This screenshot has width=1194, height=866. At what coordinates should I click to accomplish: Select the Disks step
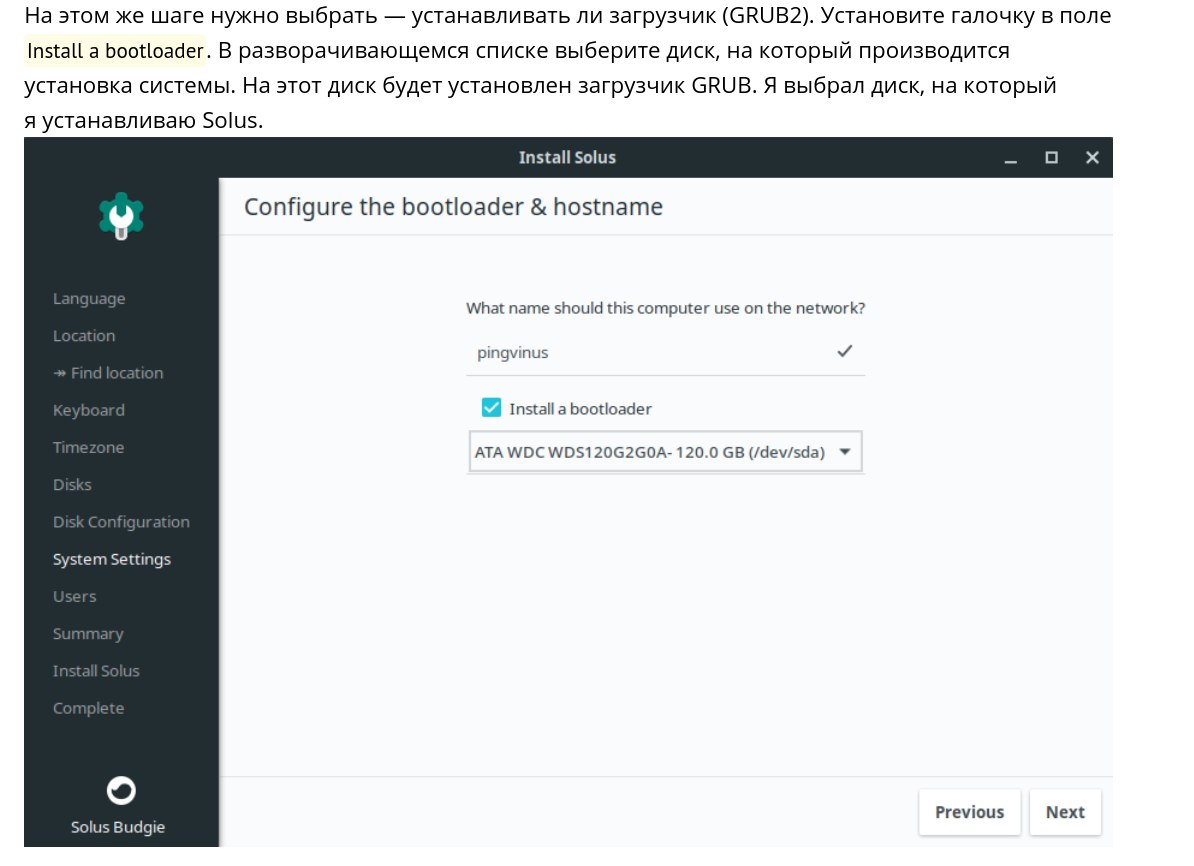coord(72,484)
